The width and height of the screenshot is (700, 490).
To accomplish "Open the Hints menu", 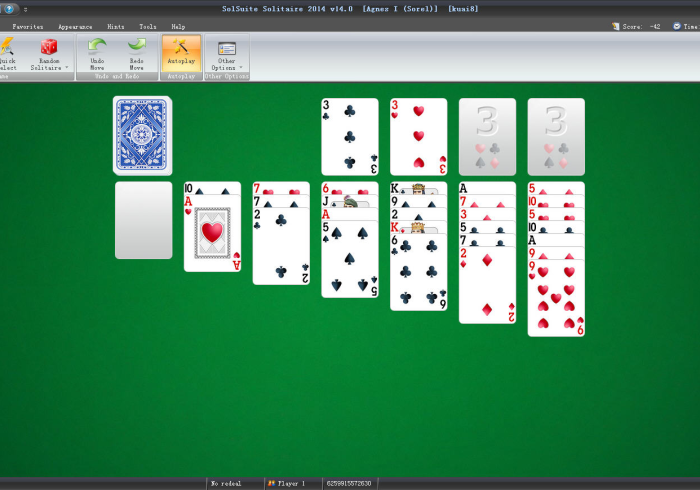I will [x=116, y=27].
